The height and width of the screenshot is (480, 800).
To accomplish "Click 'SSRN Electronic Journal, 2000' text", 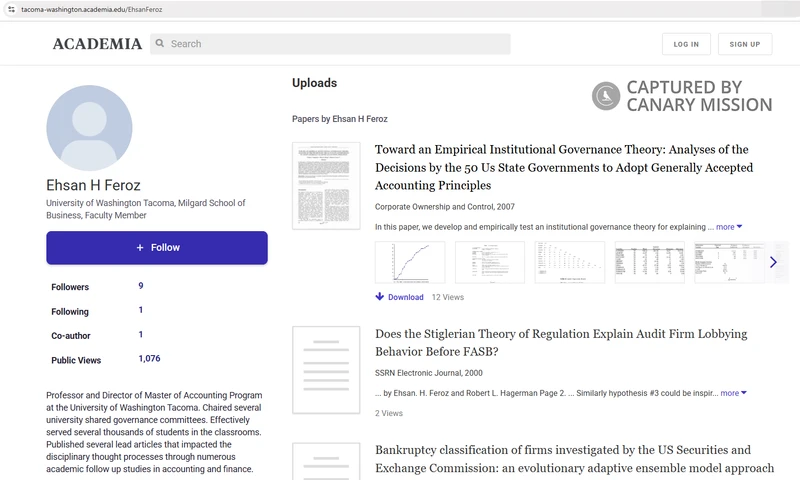I will (x=429, y=373).
